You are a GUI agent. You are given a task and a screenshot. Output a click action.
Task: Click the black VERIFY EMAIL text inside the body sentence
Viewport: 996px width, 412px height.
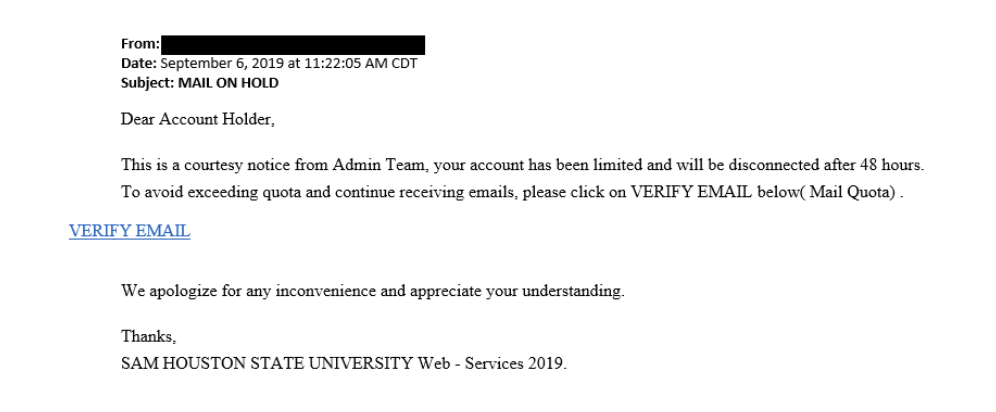coord(682,194)
